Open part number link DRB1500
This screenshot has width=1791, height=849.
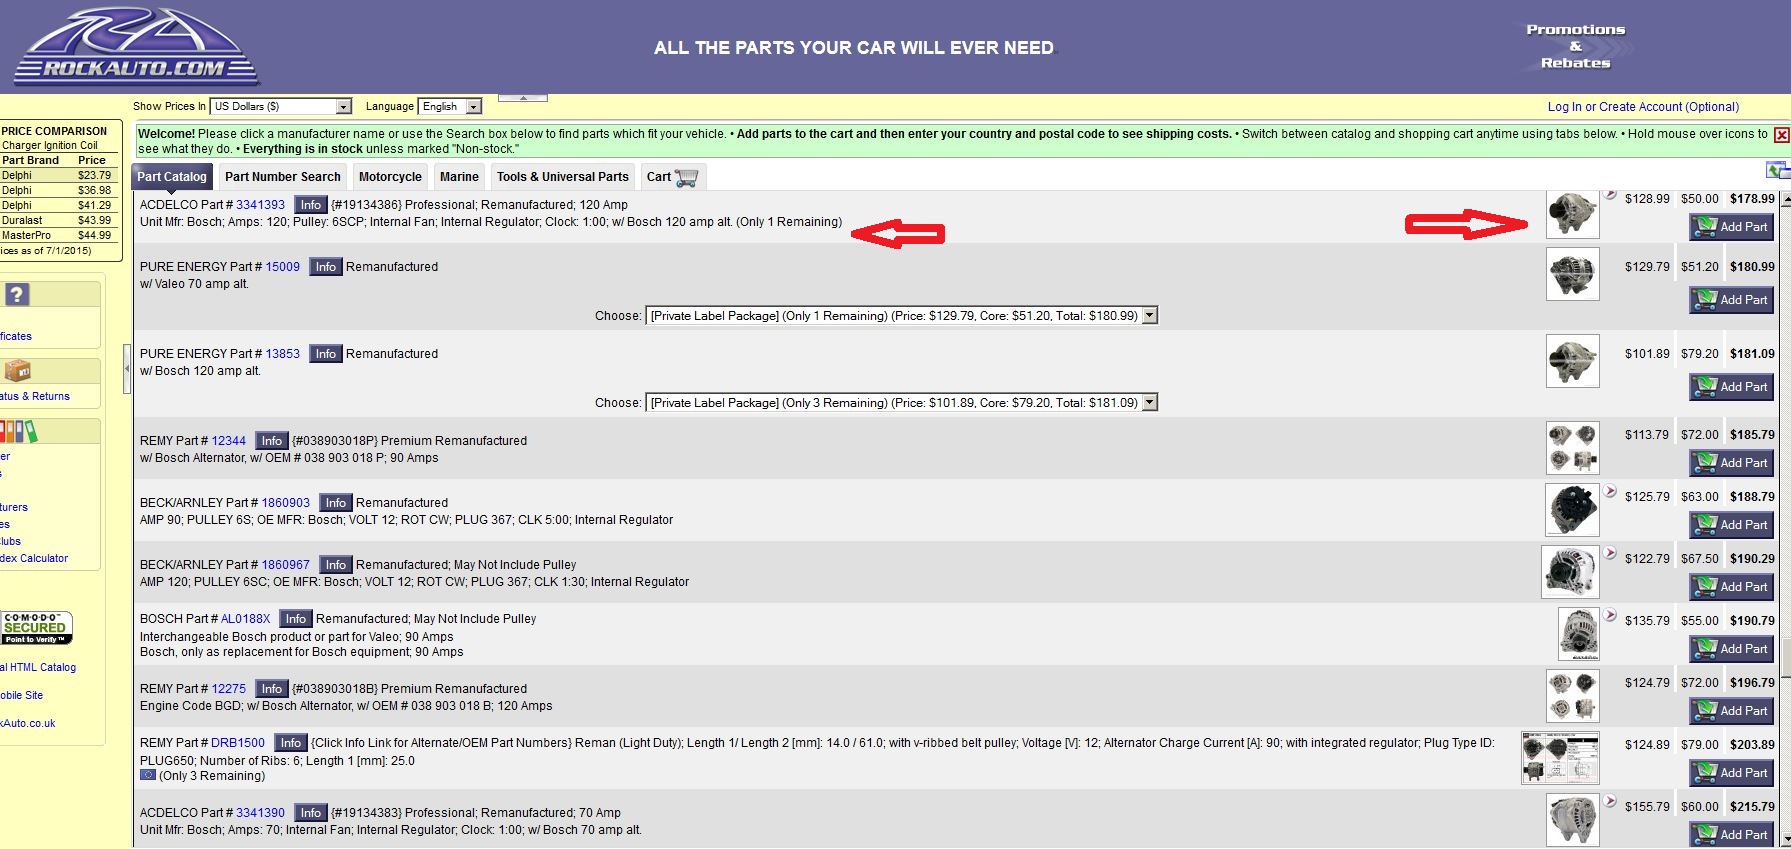coord(238,743)
